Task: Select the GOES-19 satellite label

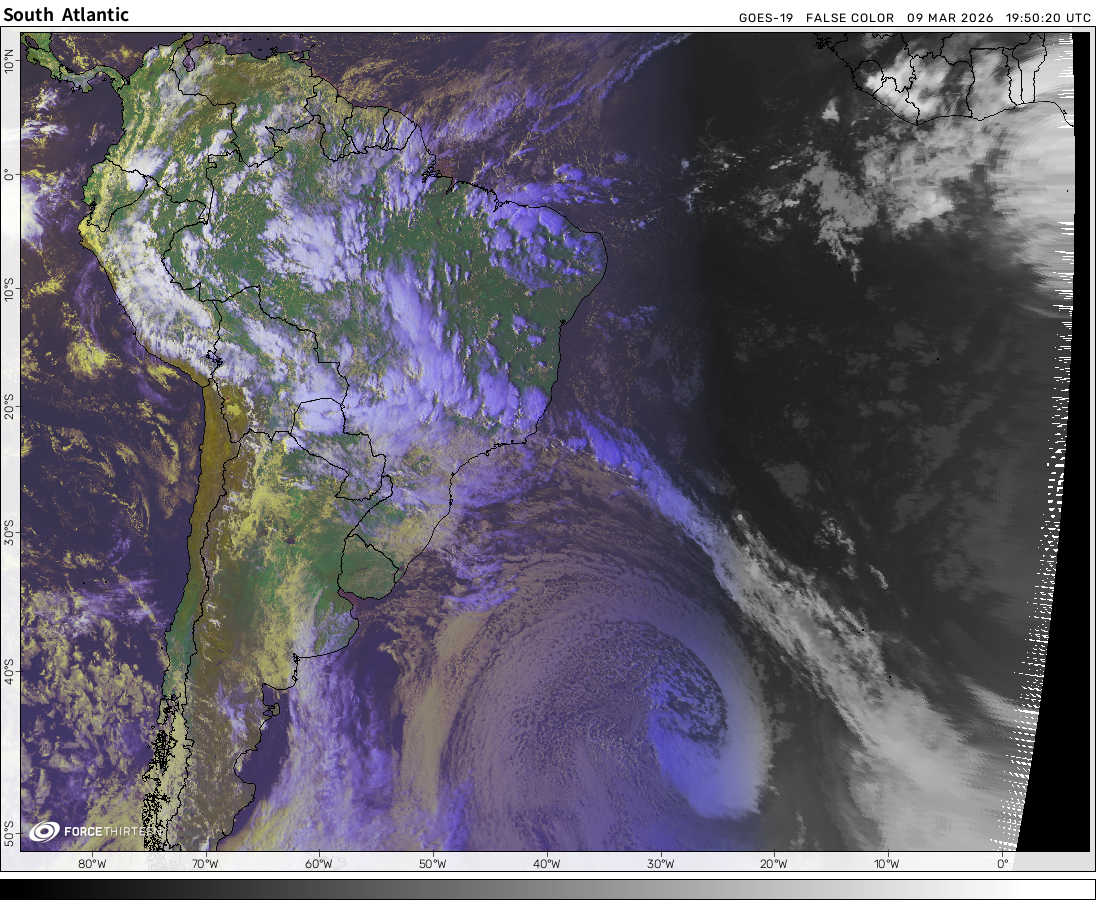Action: pos(765,18)
